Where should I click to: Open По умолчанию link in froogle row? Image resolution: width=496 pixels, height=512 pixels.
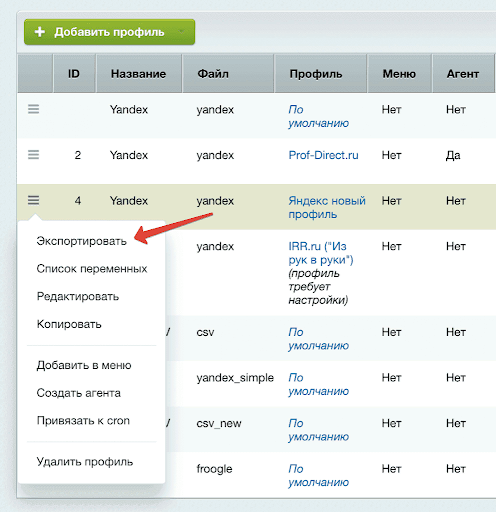[318, 476]
